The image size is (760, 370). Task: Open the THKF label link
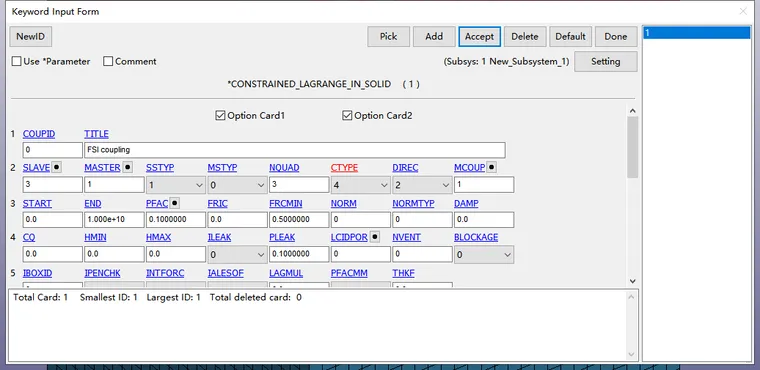click(404, 273)
